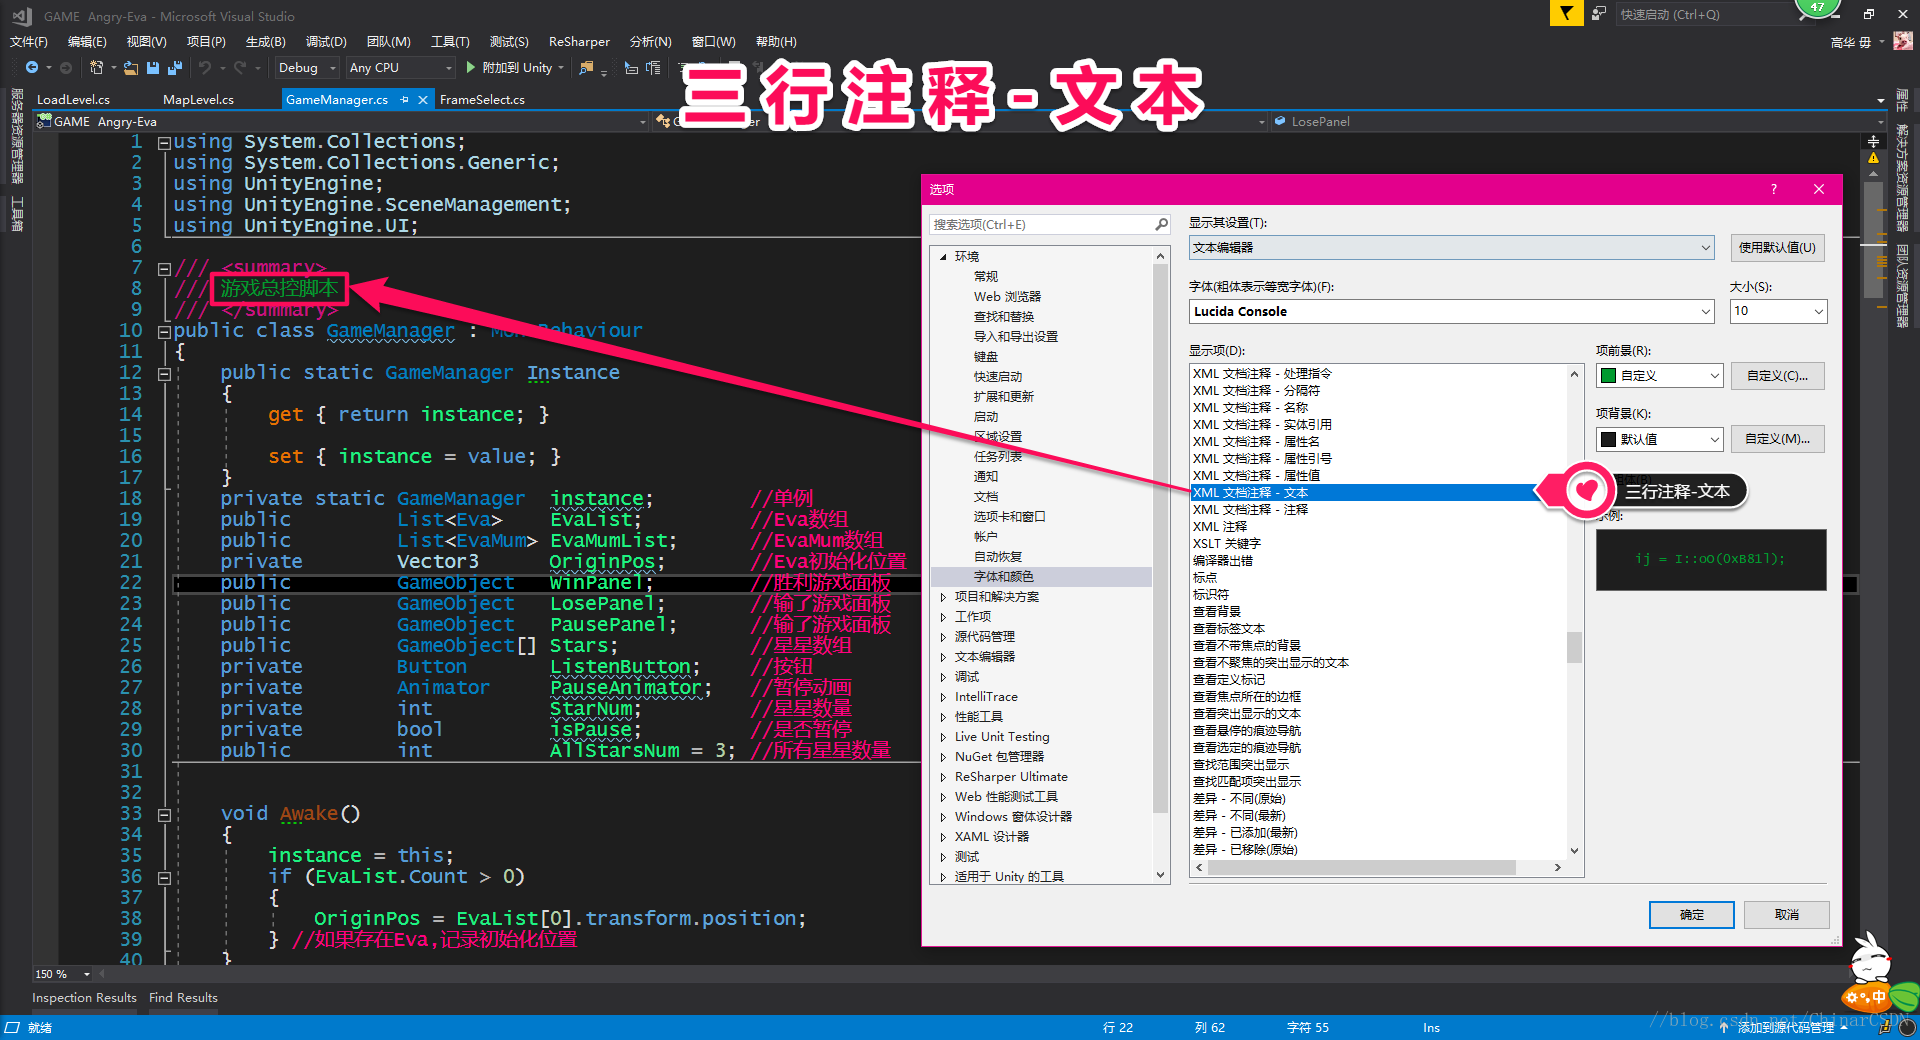Screen dimensions: 1920x1040
Task: Click the New Project toolbar icon
Action: (97, 67)
